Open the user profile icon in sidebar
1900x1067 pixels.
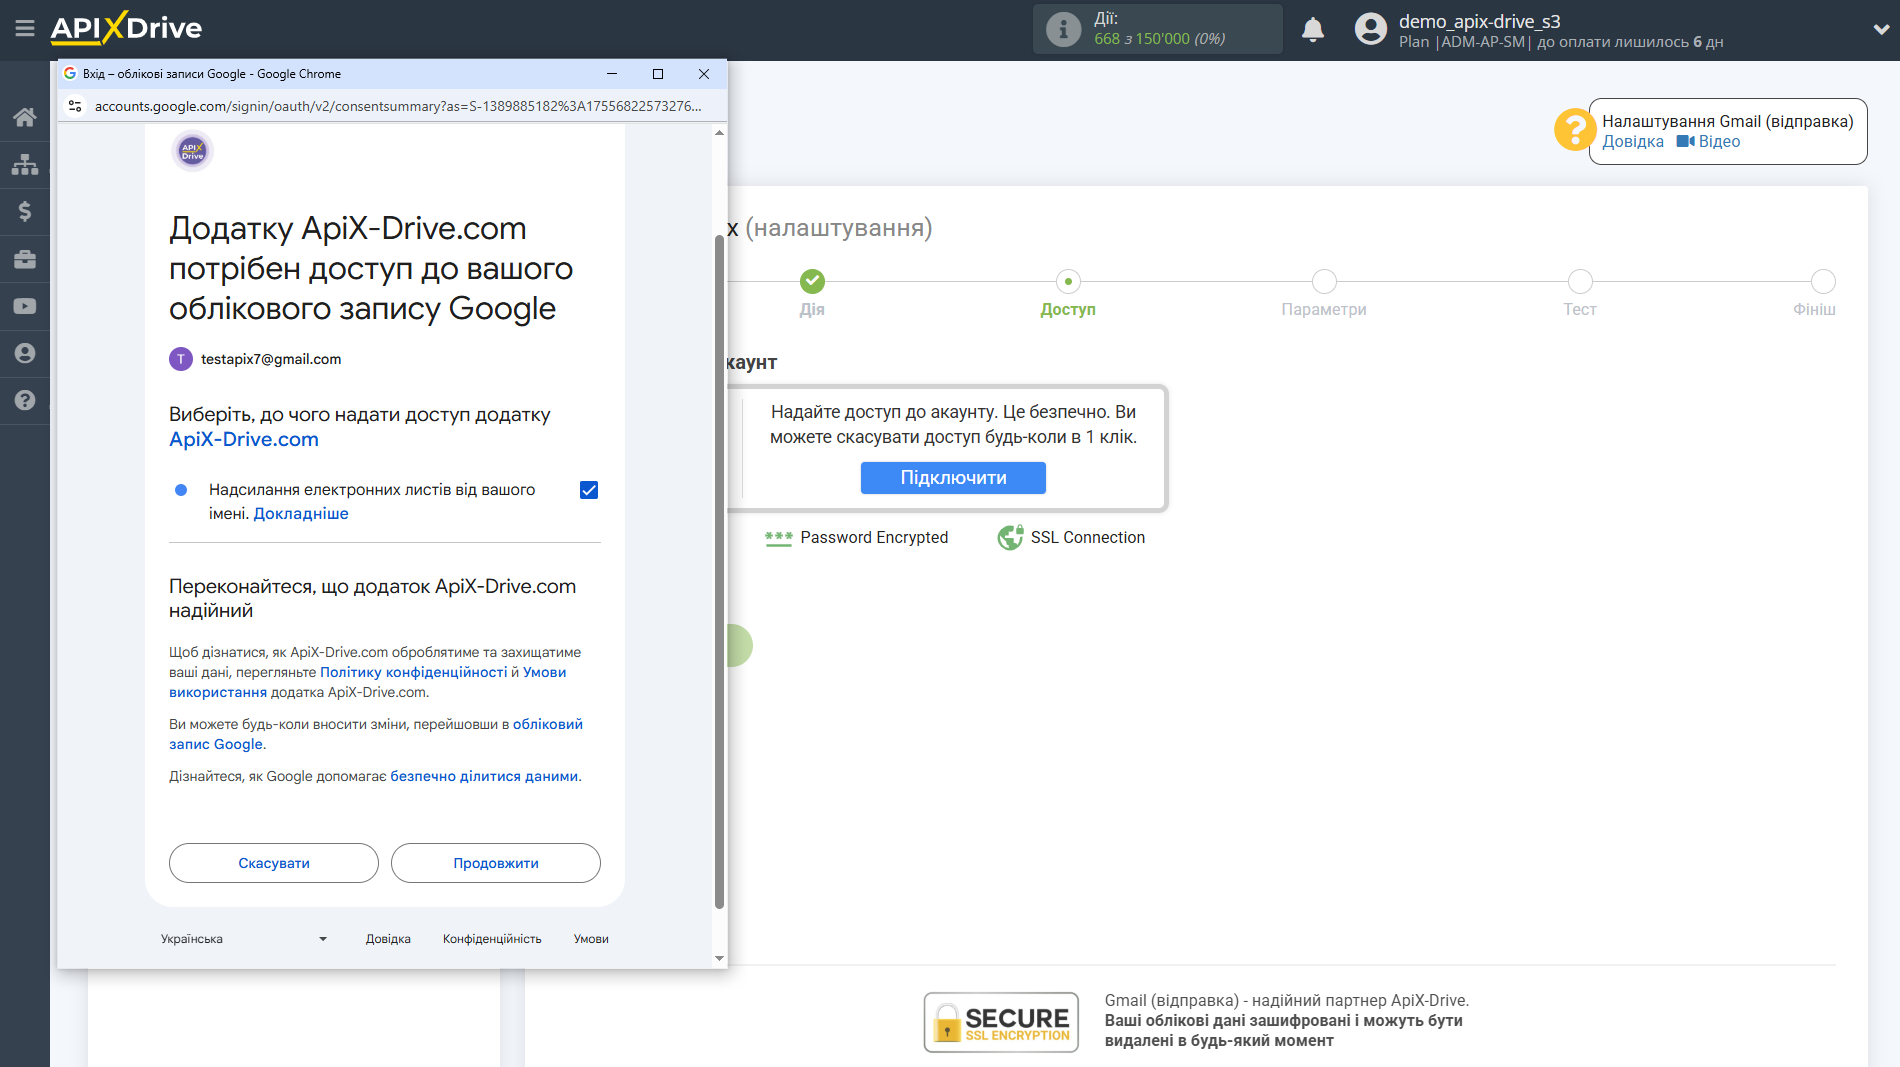[x=25, y=353]
